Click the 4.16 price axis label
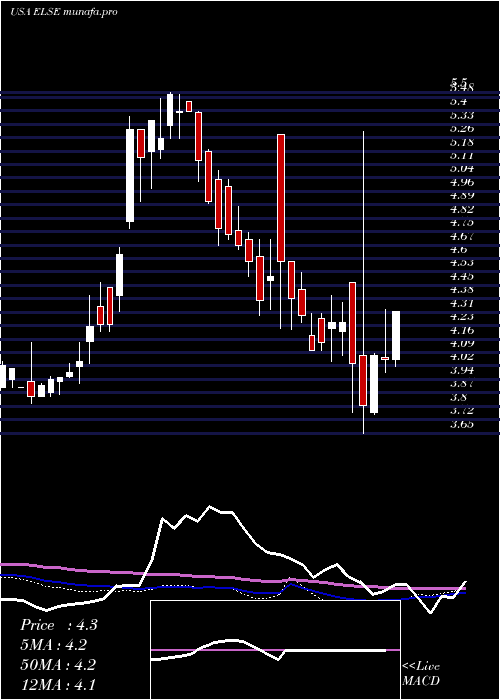Image resolution: width=500 pixels, height=700 pixels. [462, 330]
